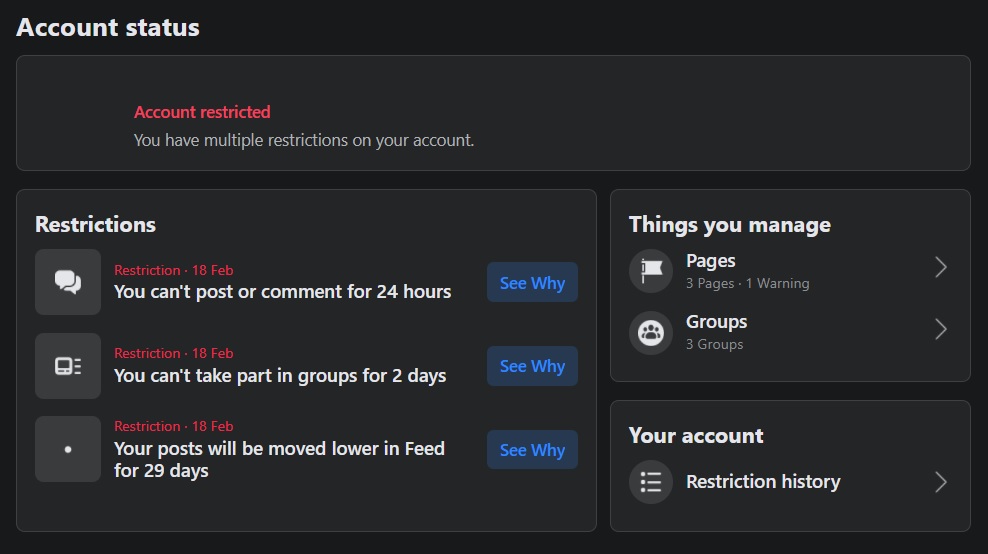Click 'You can't take part in groups for 2 days'
This screenshot has width=988, height=554.
point(280,376)
